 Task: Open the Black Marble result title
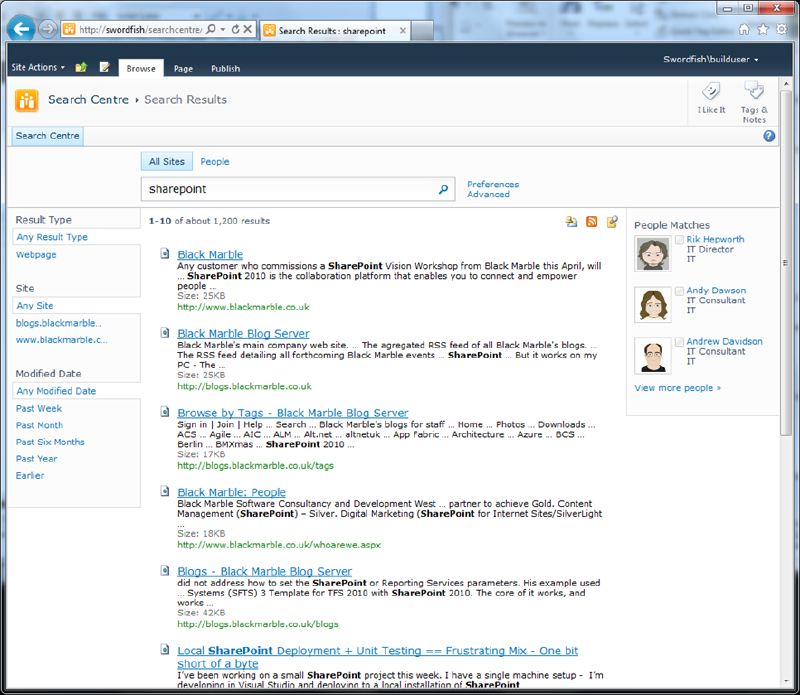click(x=210, y=254)
